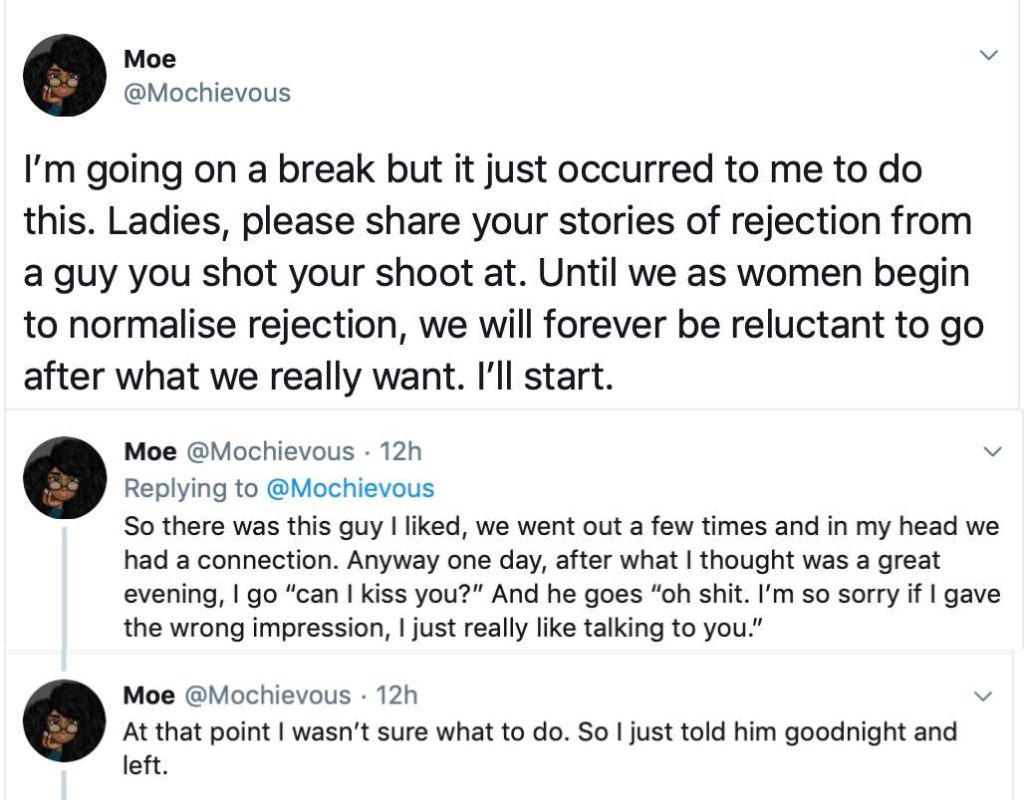The image size is (1024, 800).
Task: Open the chevron menu on the main tweet
Action: (989, 55)
